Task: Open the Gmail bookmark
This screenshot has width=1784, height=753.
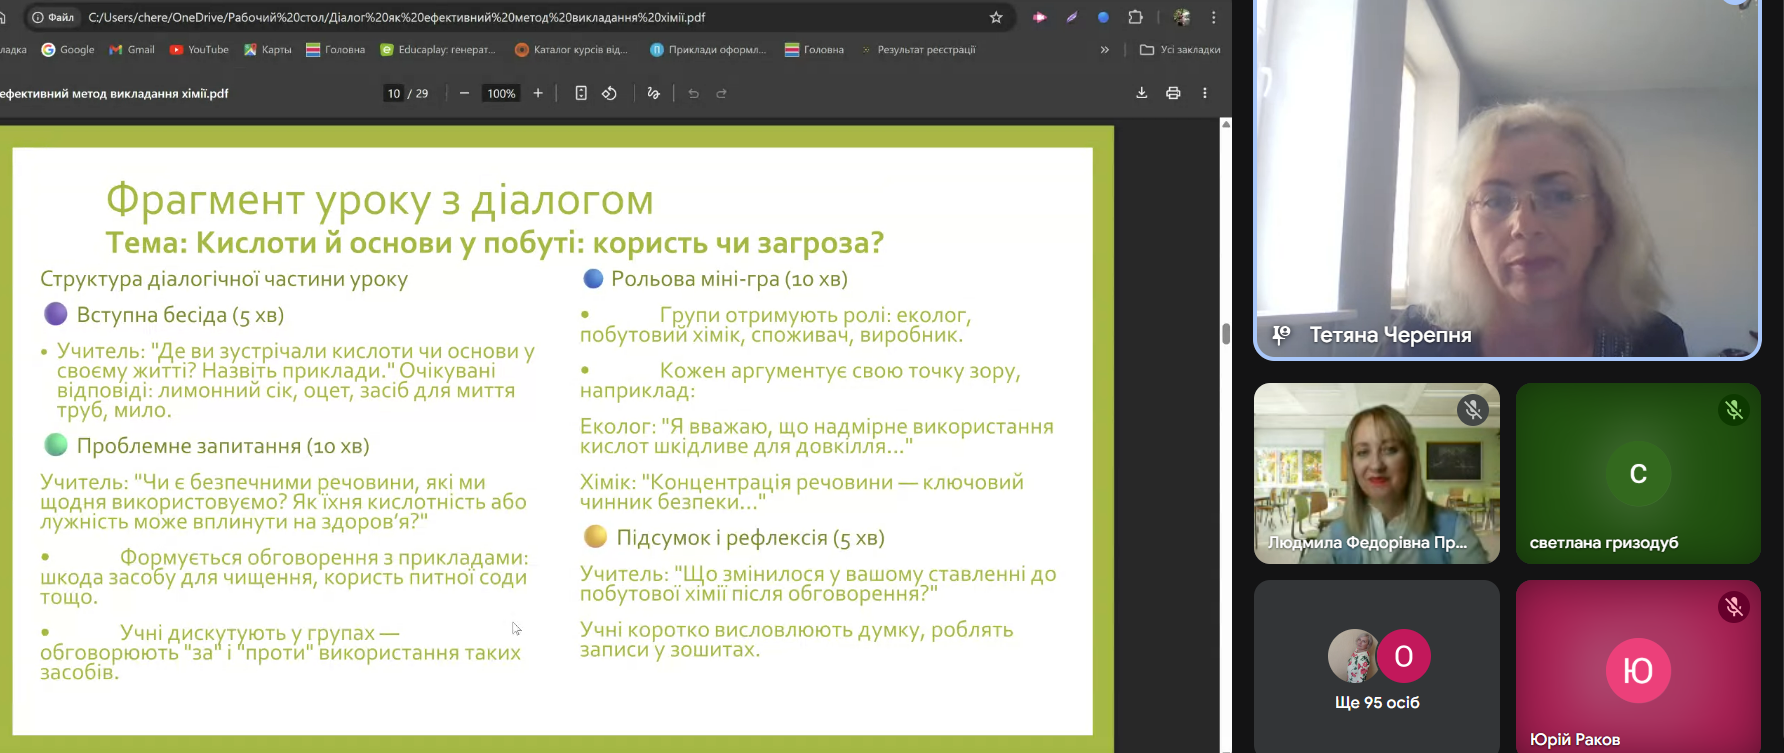Action: 132,49
